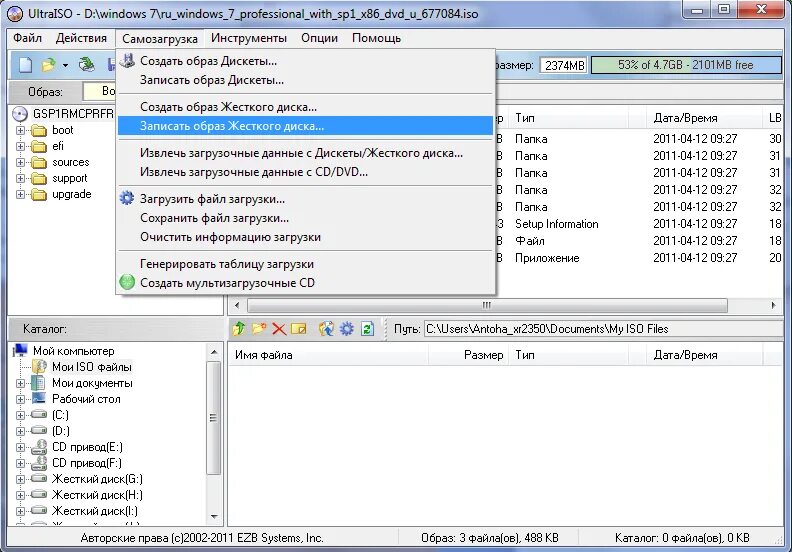This screenshot has width=792, height=552.
Task: Select Жесткий диск(I:) in the tree
Action: click(95, 511)
